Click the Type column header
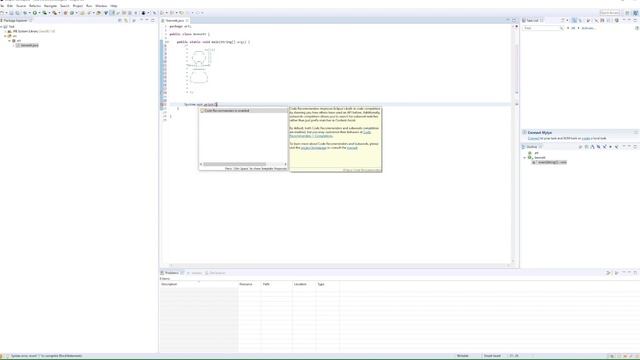The width and height of the screenshot is (640, 360). pyautogui.click(x=328, y=284)
